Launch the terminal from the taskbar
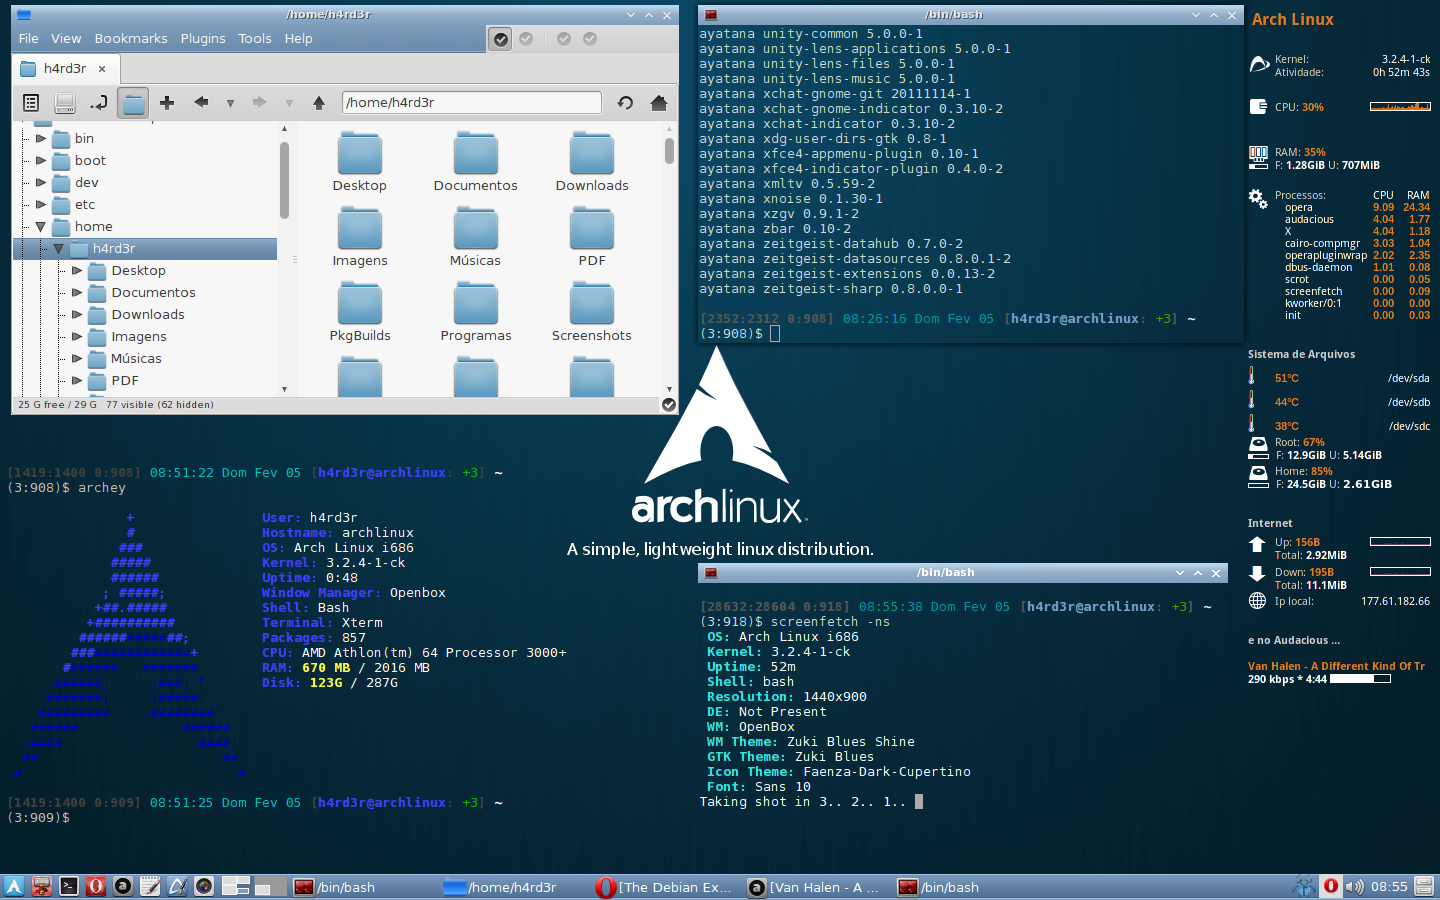This screenshot has width=1440, height=900. coord(68,886)
